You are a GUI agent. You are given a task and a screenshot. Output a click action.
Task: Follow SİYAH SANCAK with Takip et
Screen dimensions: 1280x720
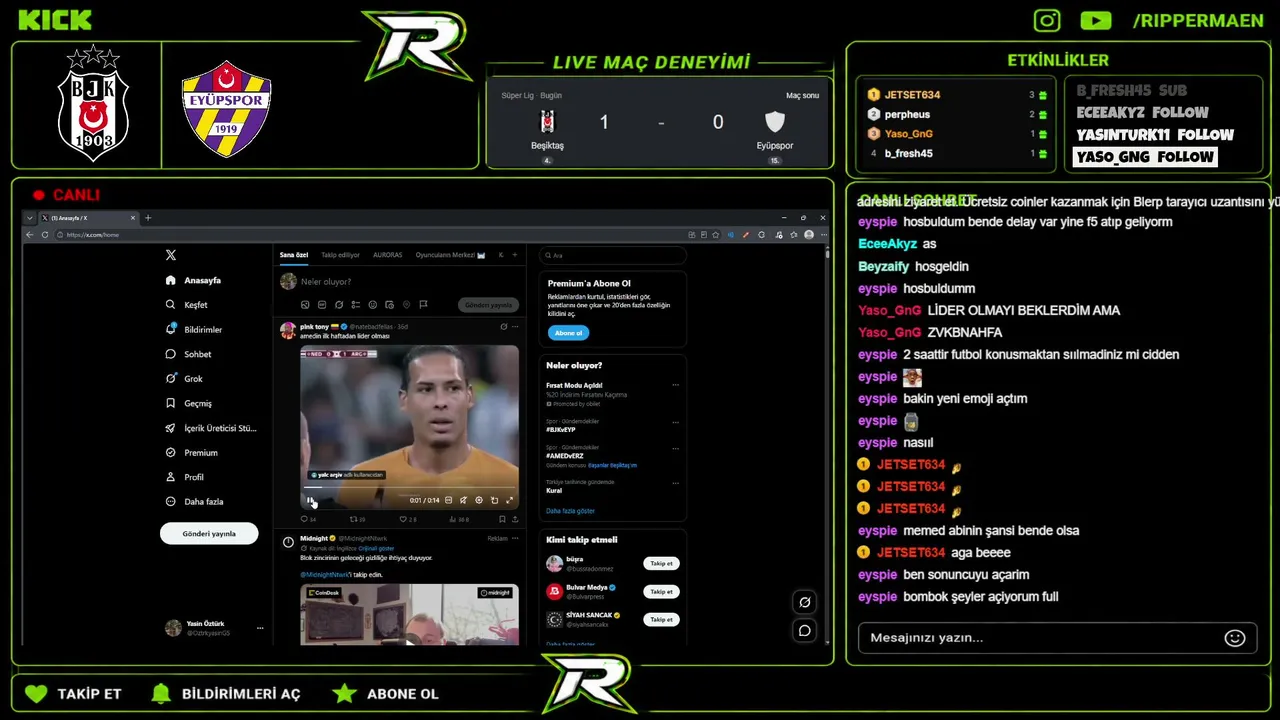pyautogui.click(x=661, y=620)
